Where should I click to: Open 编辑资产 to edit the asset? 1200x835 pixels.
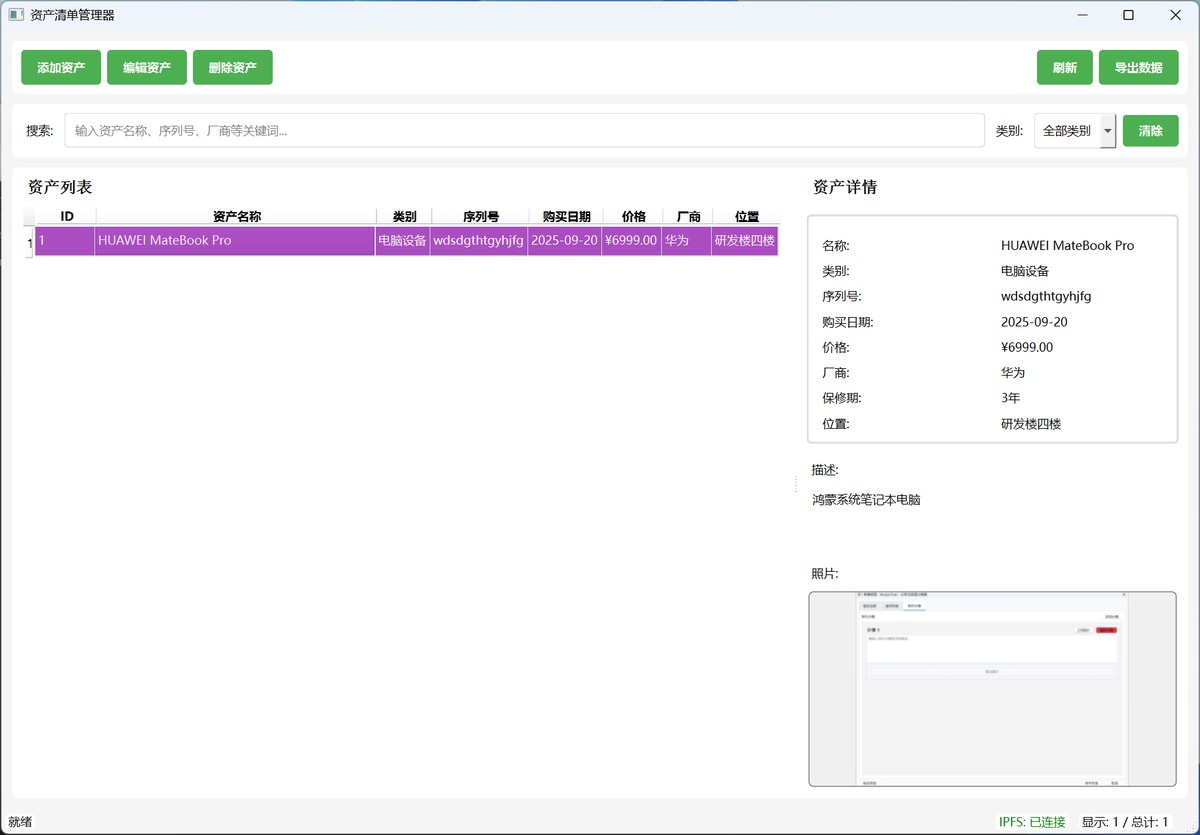click(147, 68)
